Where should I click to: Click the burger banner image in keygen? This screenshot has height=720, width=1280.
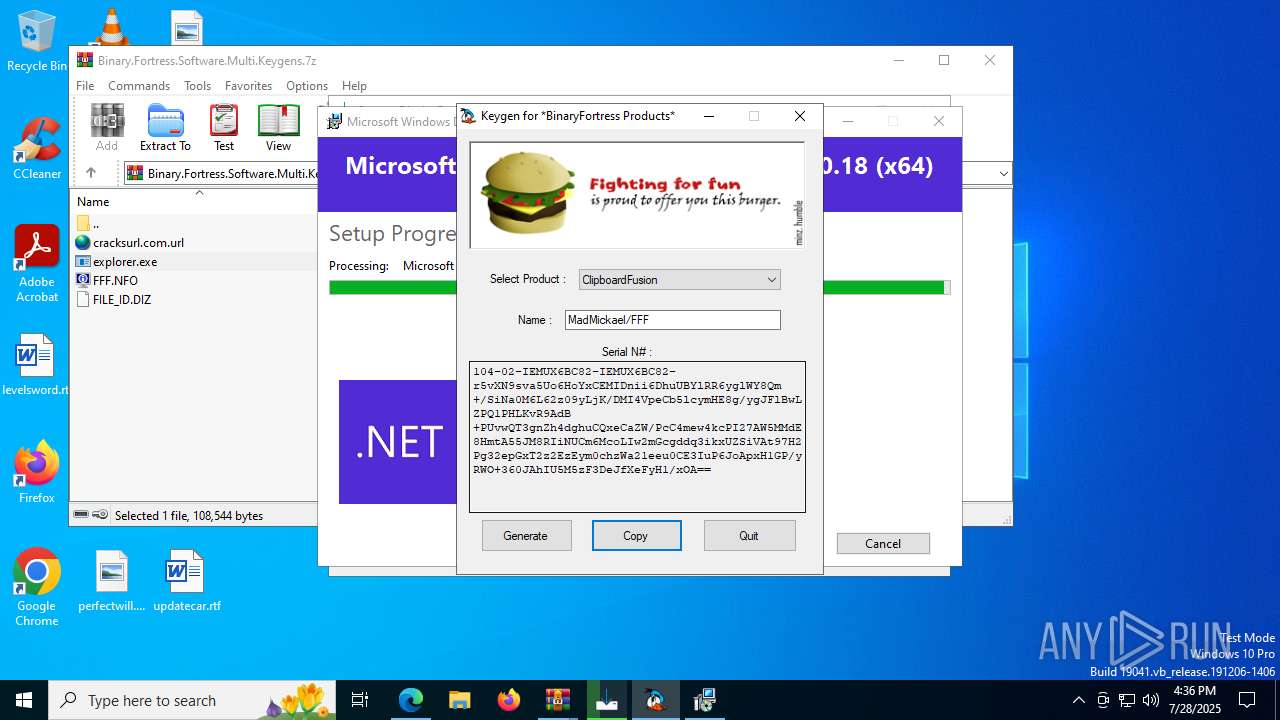click(637, 195)
